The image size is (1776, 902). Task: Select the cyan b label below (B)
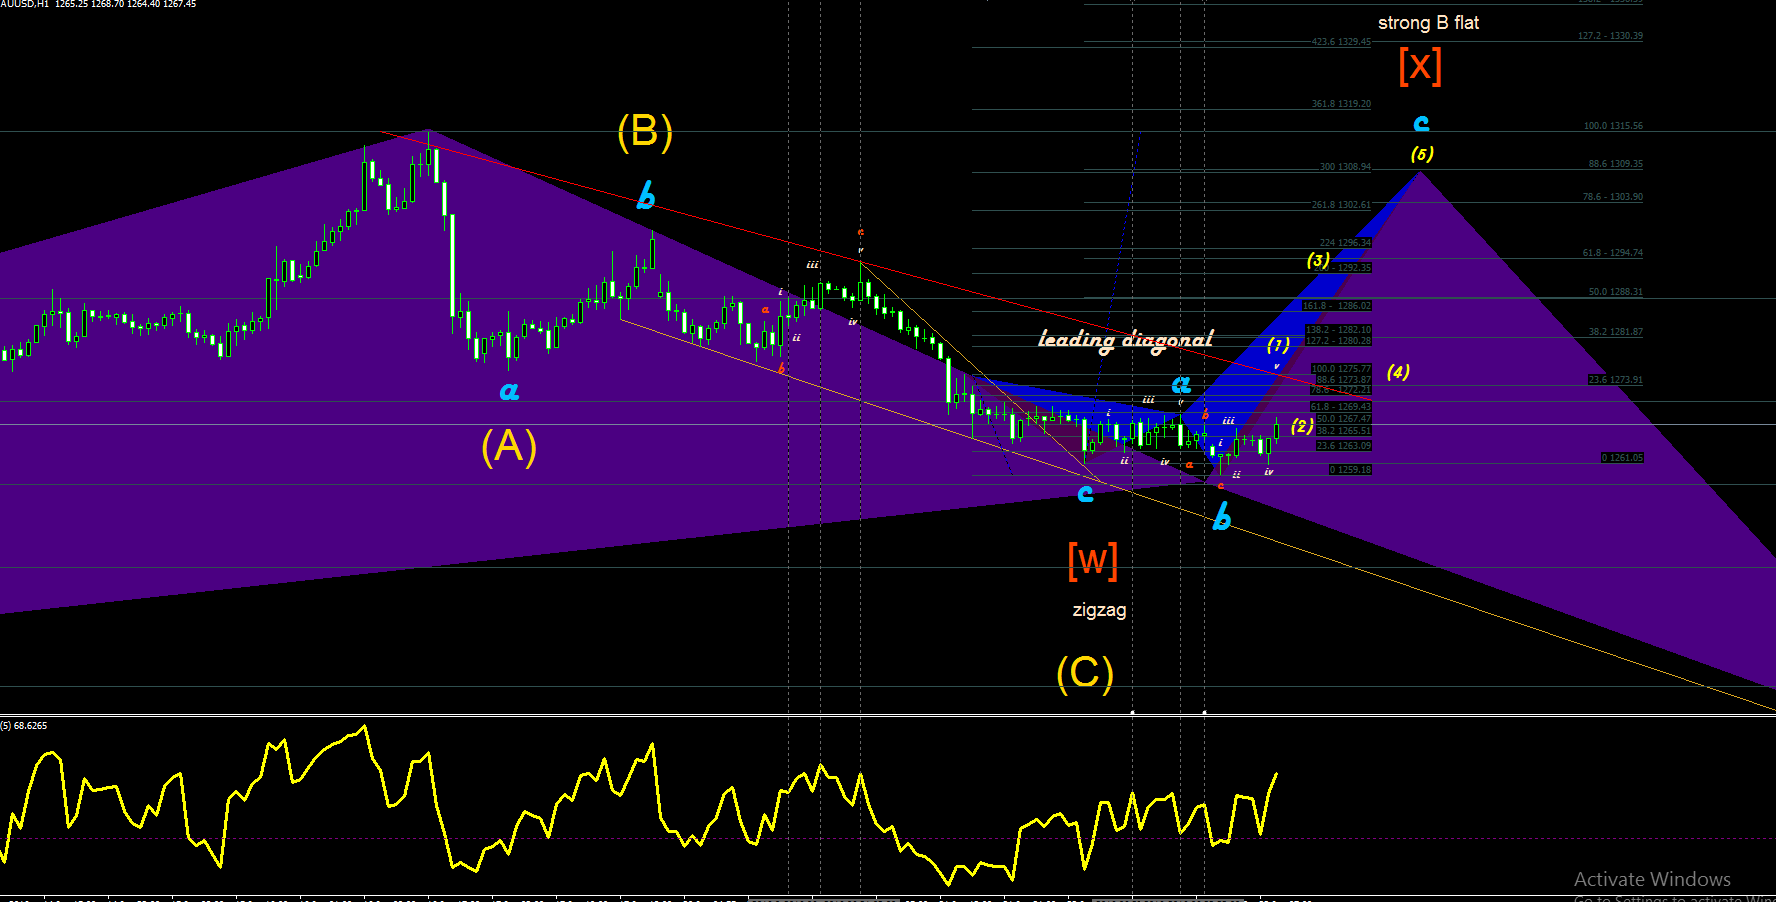[646, 196]
